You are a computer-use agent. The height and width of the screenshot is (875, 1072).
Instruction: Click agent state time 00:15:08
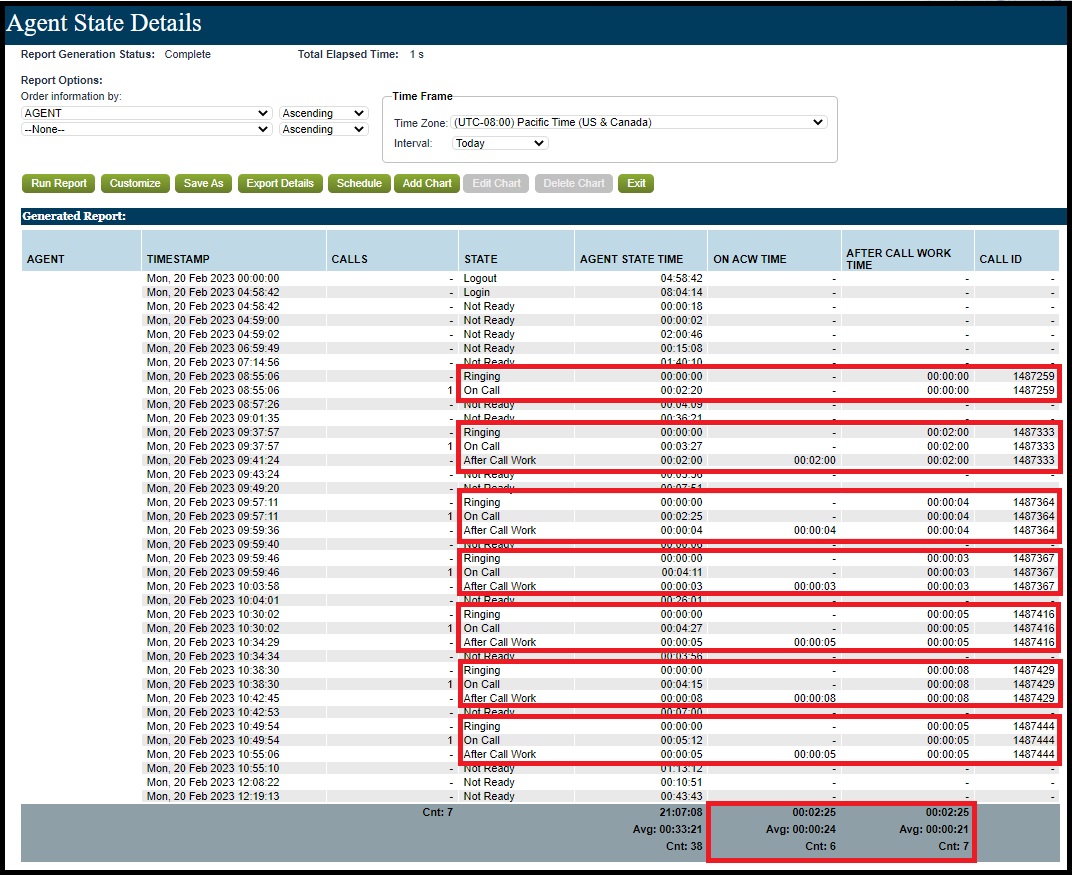tap(681, 349)
